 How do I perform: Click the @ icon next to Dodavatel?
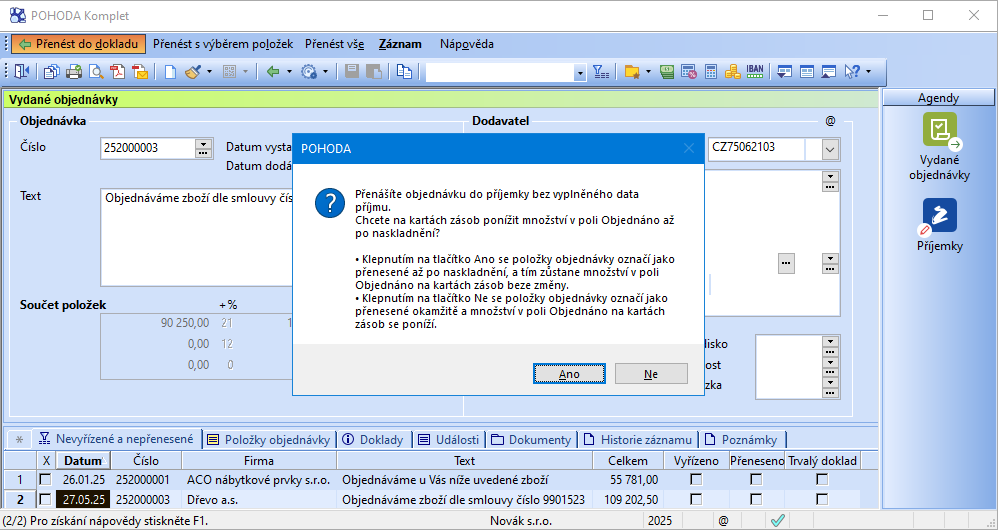[x=830, y=120]
